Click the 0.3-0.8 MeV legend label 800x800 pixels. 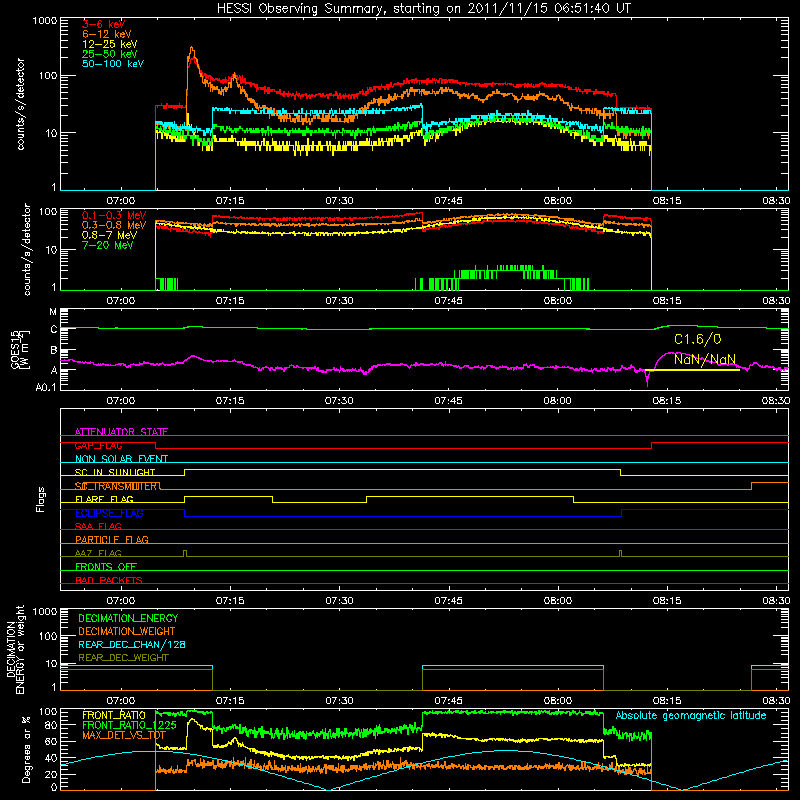coord(114,225)
